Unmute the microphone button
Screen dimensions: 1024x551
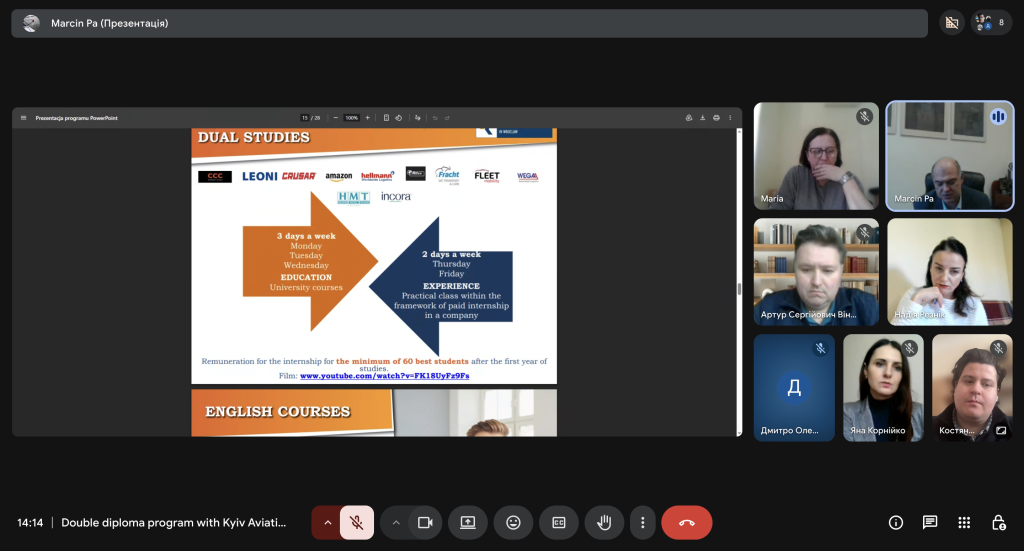(x=356, y=522)
